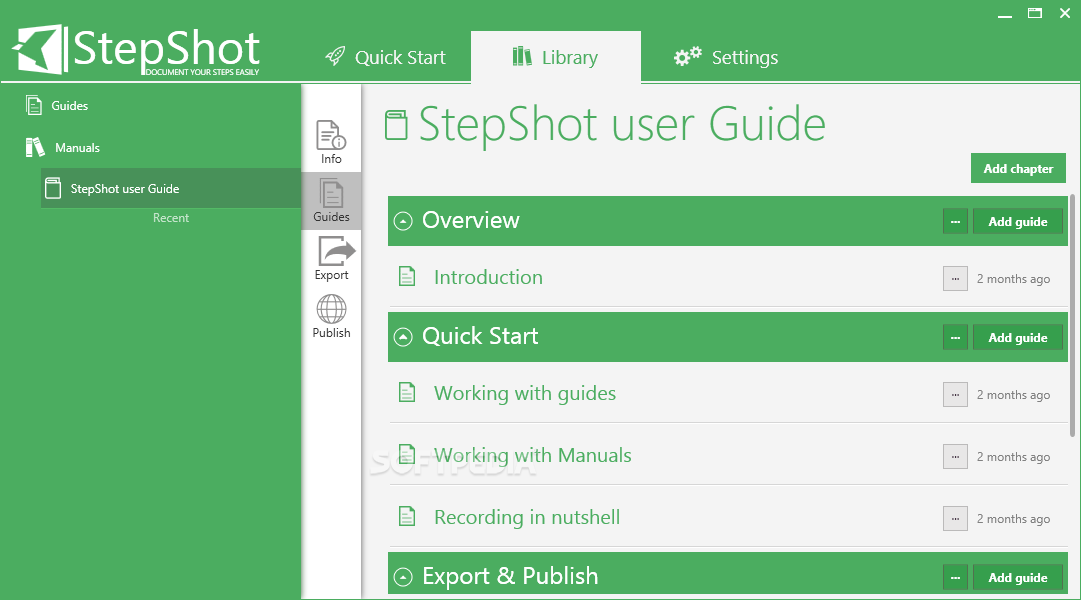Click the Overview chapter title
The image size is (1081, 600).
[x=471, y=220]
